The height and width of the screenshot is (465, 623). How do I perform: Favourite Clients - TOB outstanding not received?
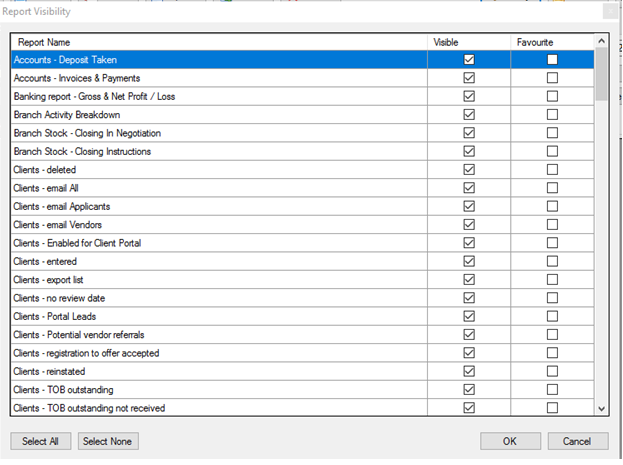(x=552, y=407)
